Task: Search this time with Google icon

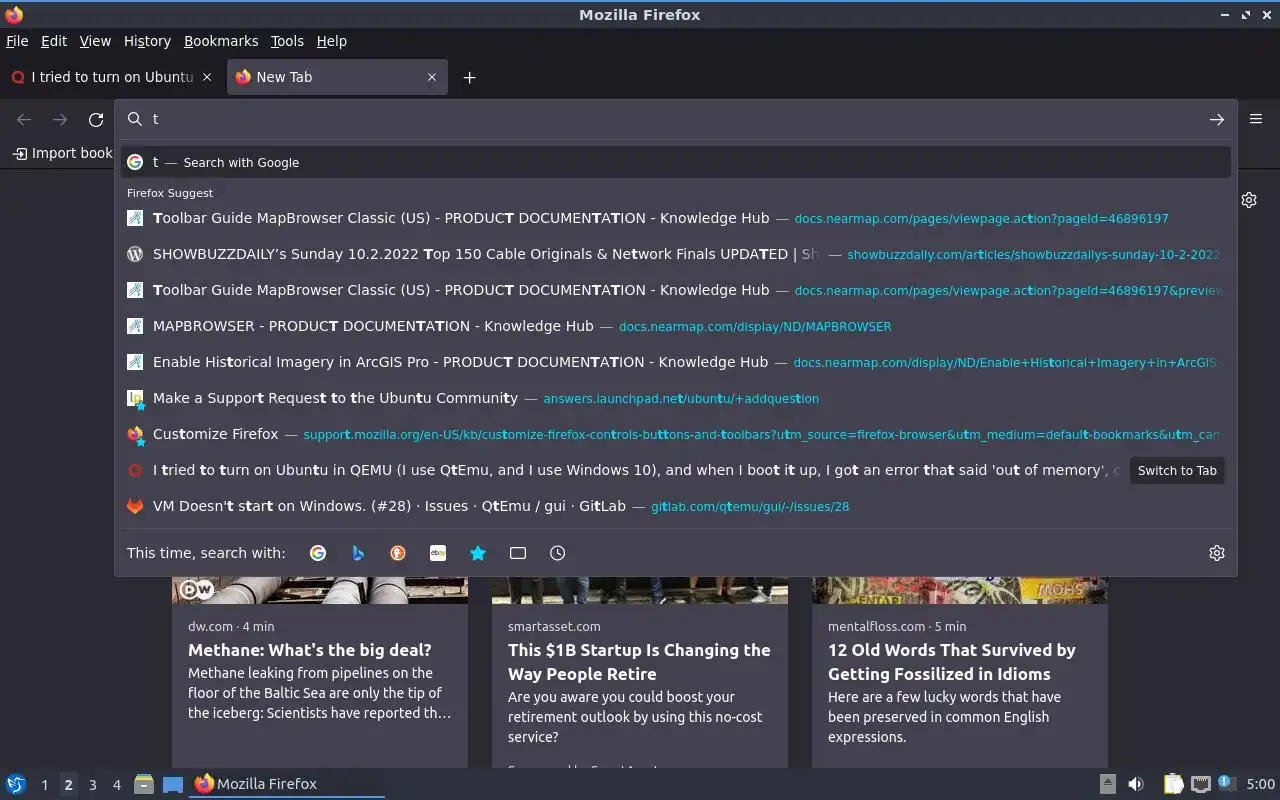Action: [x=318, y=553]
